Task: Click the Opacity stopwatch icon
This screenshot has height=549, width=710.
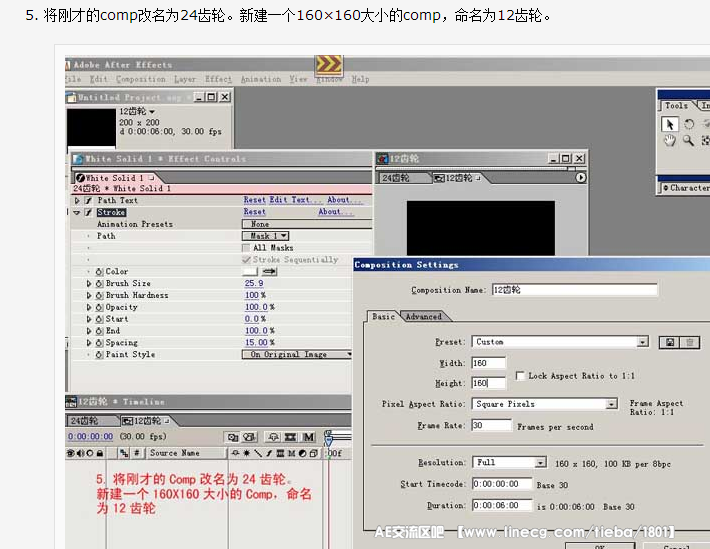Action: coord(100,307)
